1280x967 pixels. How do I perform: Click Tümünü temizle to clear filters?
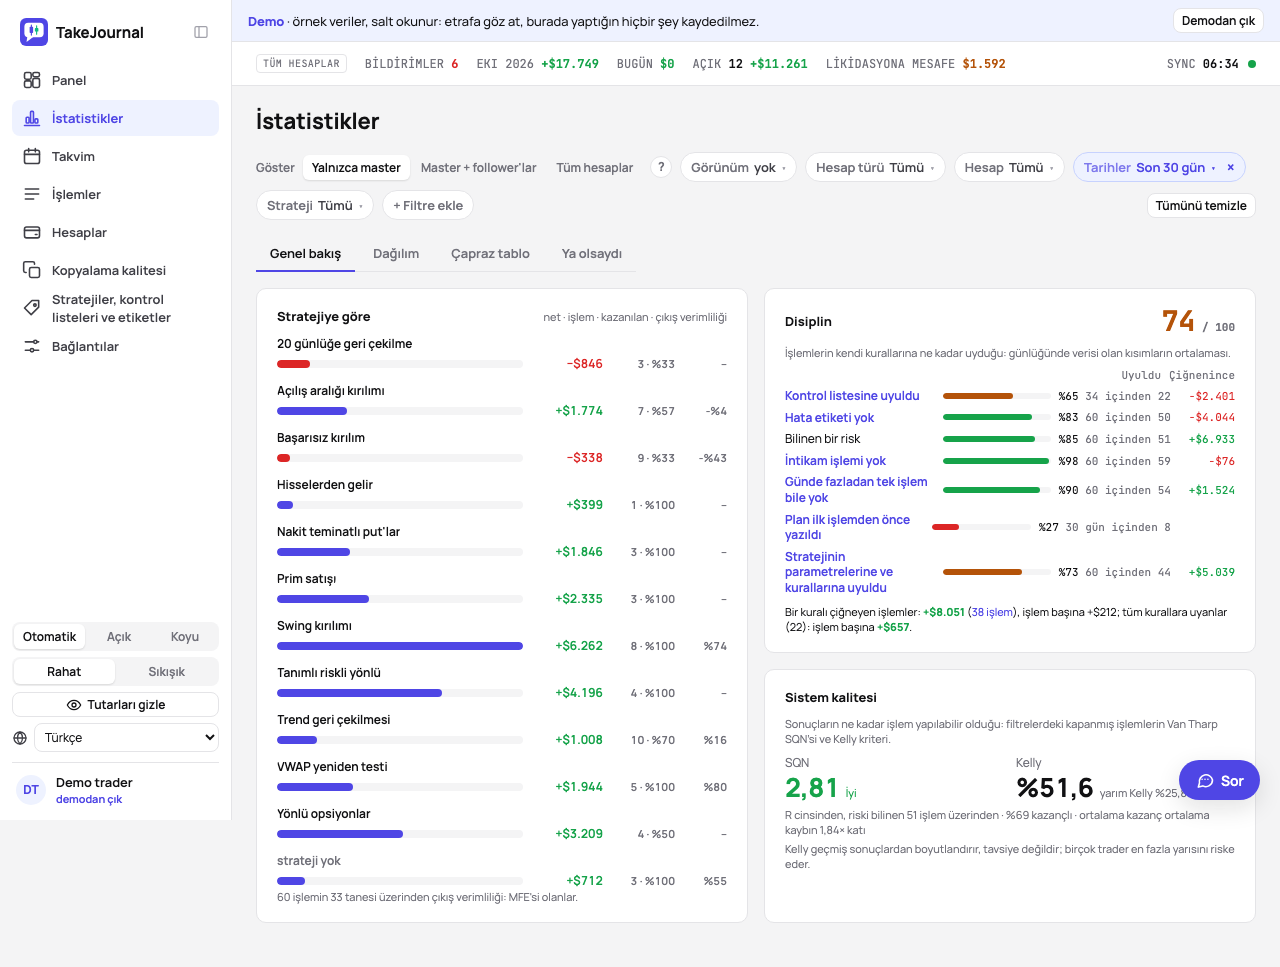(x=1201, y=205)
